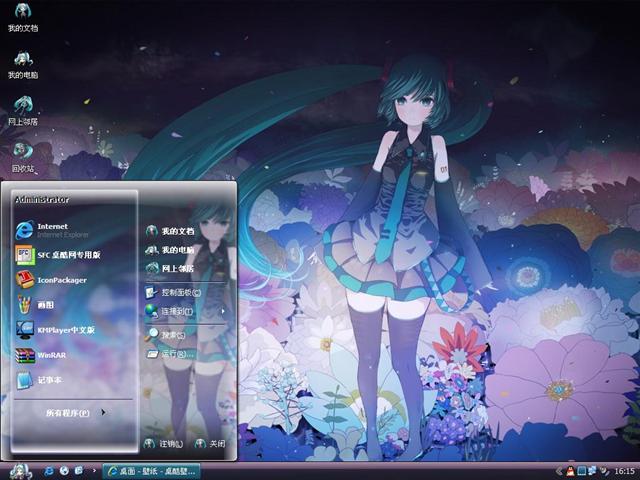Open the QQ penguin tray icon
The height and width of the screenshot is (480, 640).
(x=570, y=471)
